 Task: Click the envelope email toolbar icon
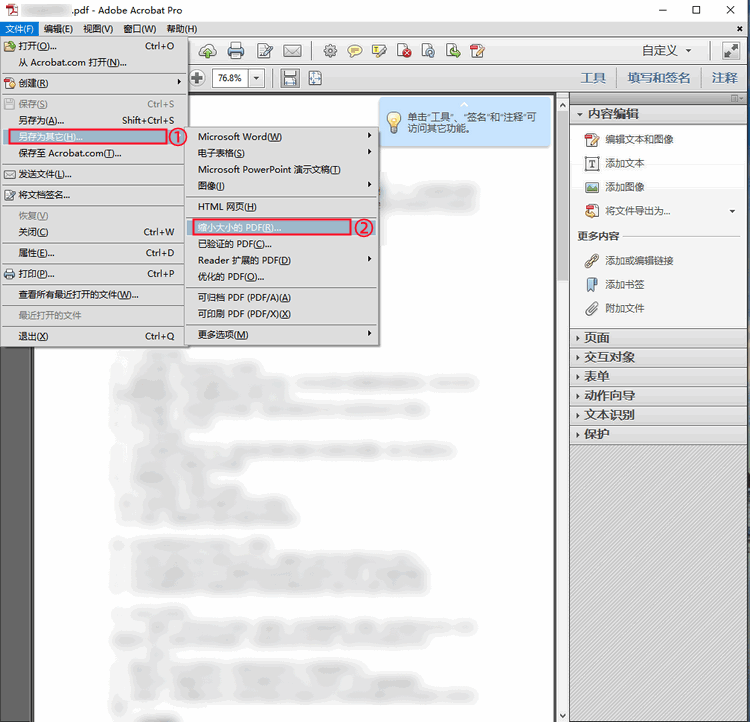pyautogui.click(x=292, y=51)
